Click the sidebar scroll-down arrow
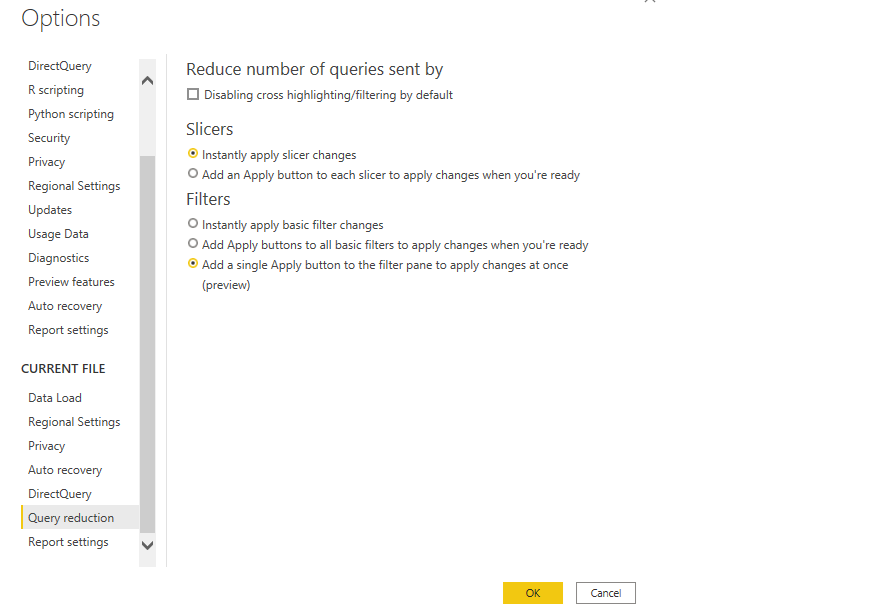882x610 pixels. click(x=147, y=545)
